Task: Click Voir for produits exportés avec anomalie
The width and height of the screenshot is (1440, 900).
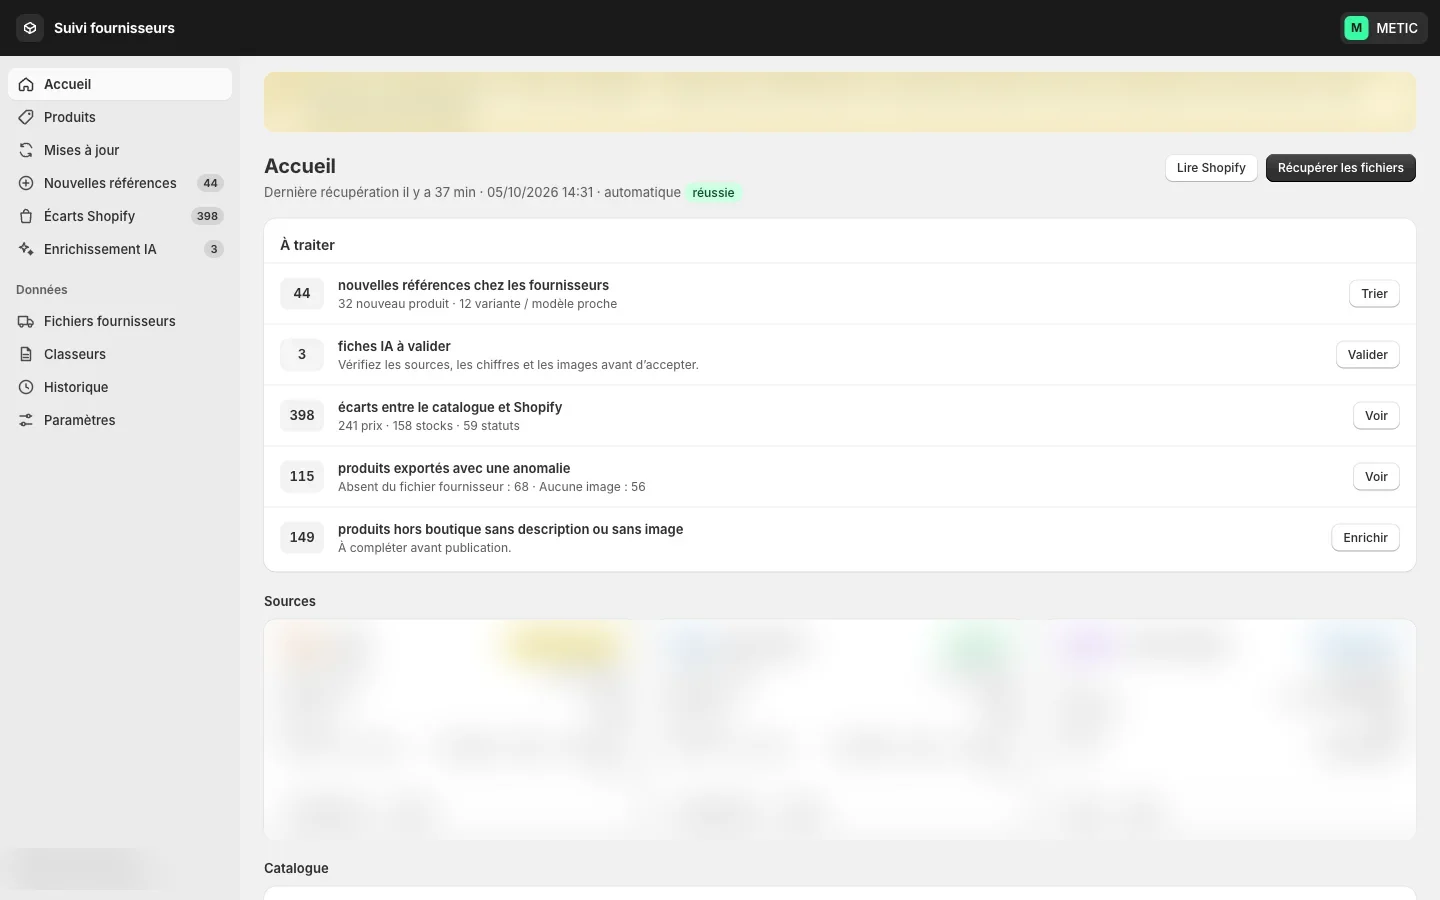Action: (1376, 477)
